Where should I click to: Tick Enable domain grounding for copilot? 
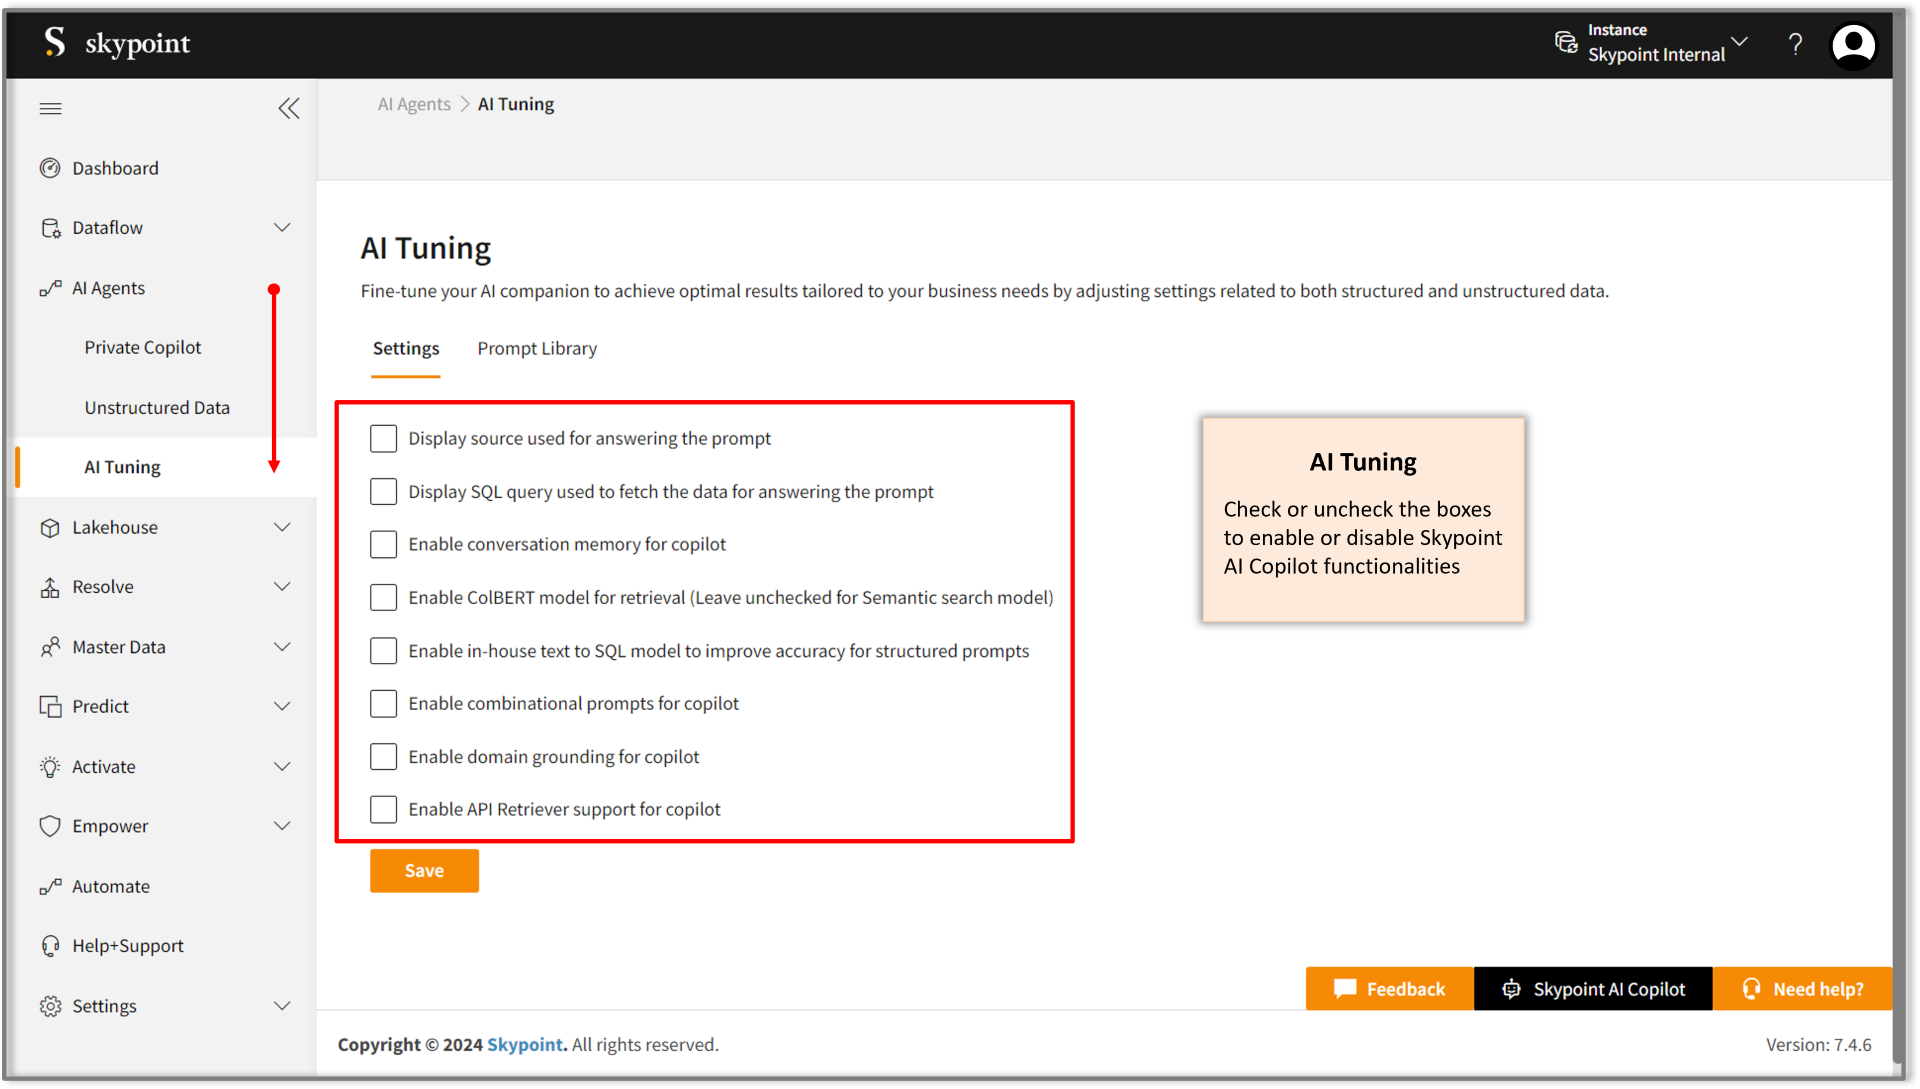coord(383,757)
